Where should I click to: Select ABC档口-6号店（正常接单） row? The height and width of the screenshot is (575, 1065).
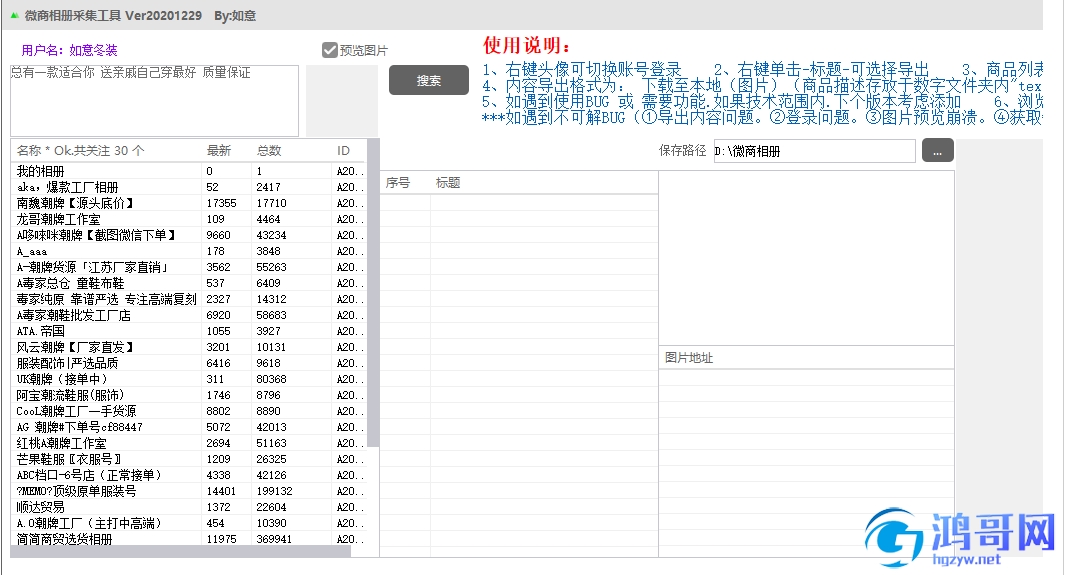tap(189, 475)
